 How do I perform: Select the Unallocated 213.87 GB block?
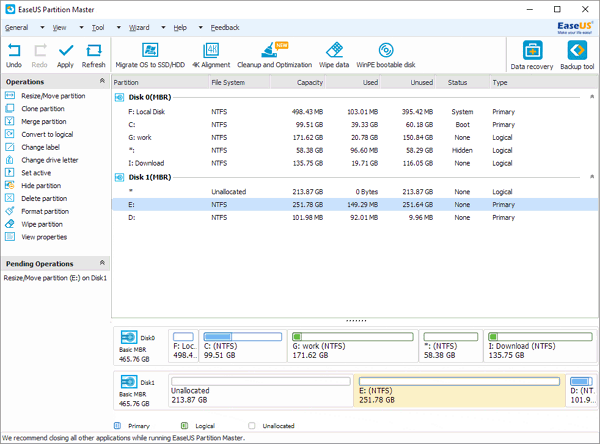[x=261, y=390]
